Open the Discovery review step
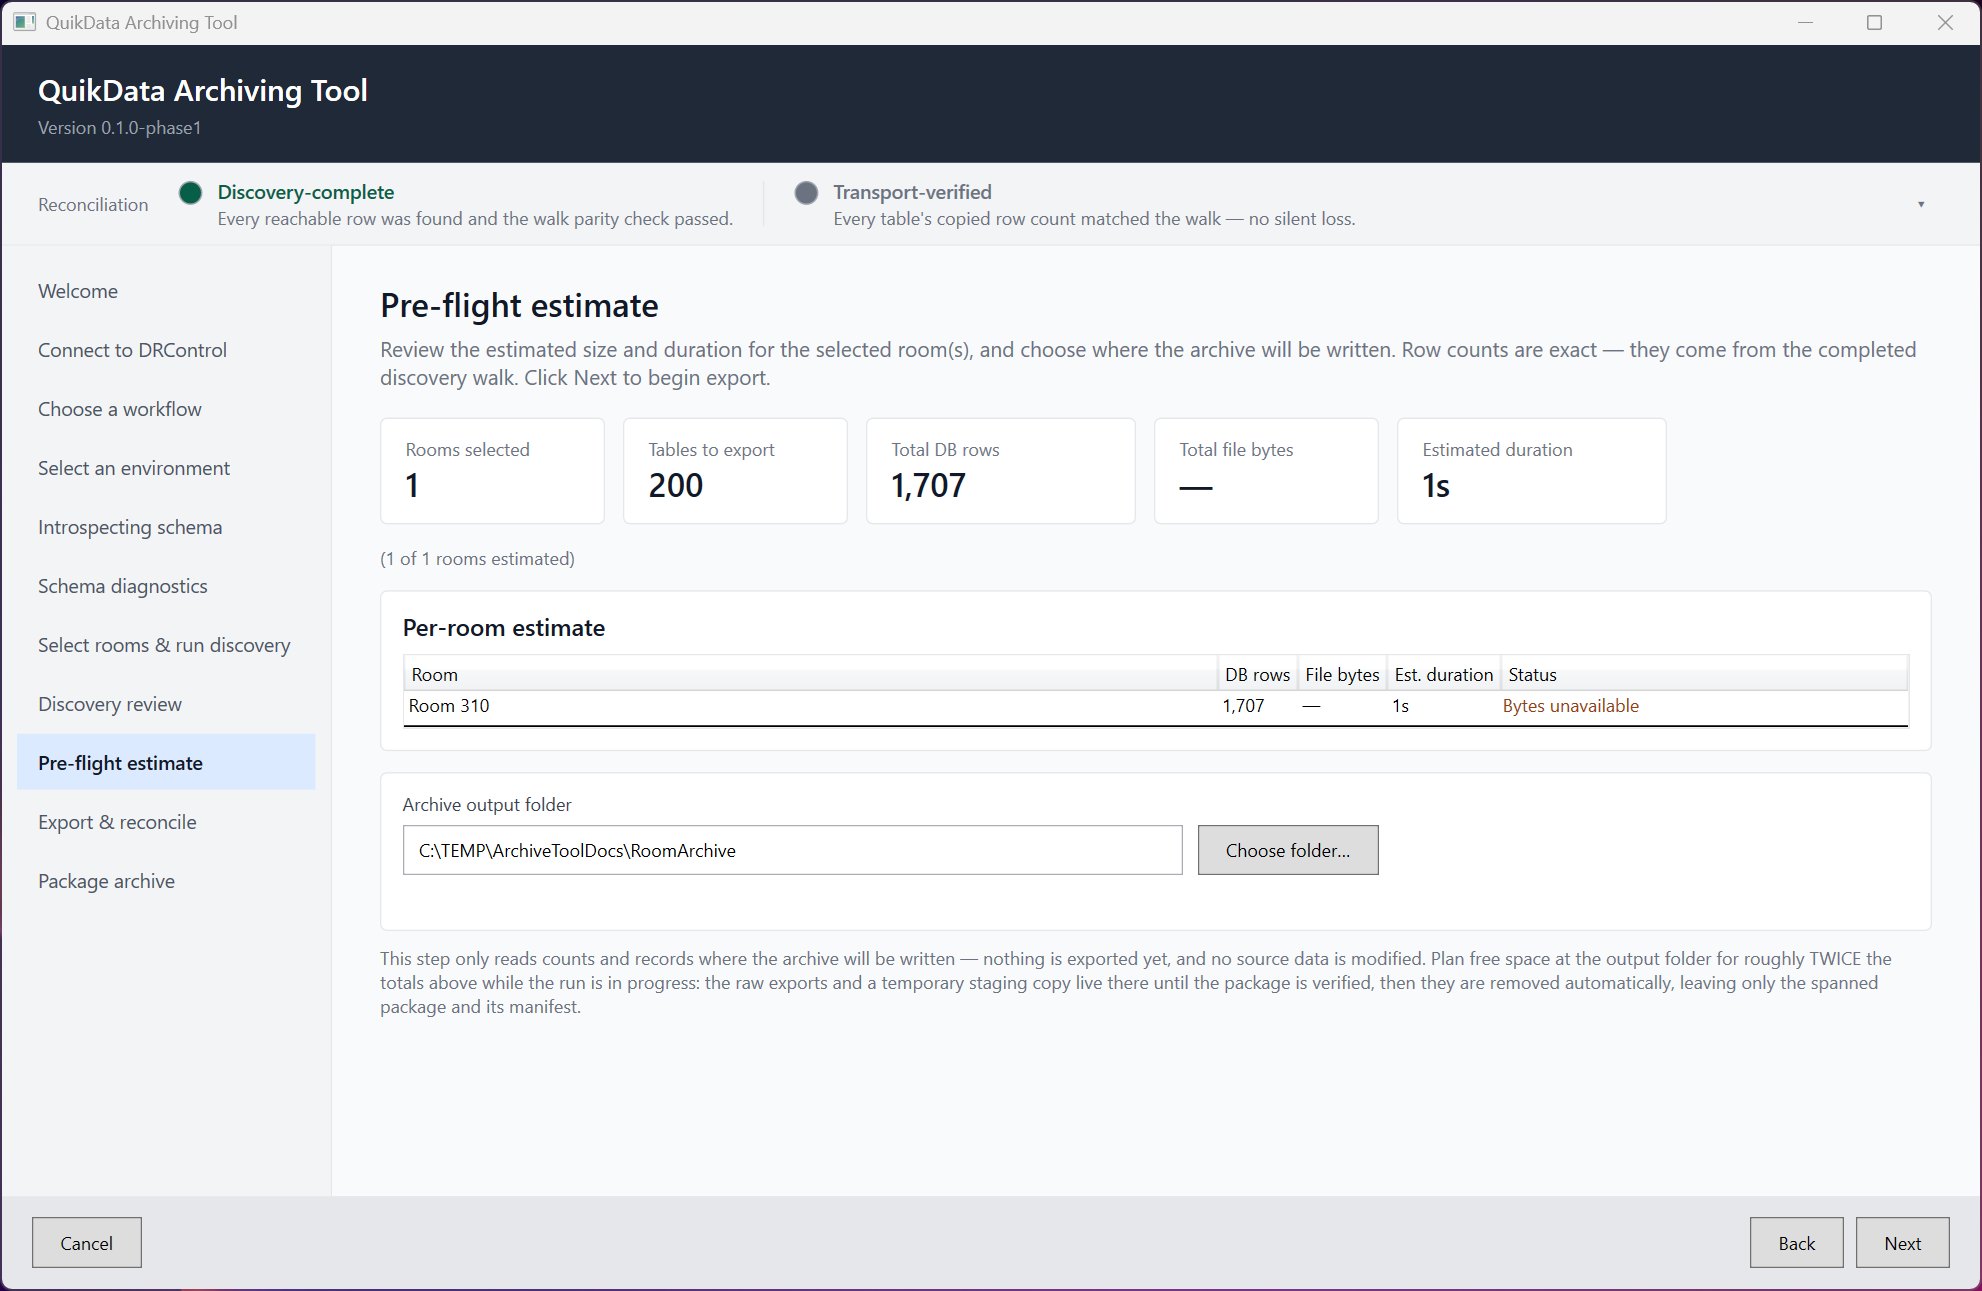Screen dimensions: 1982x1291 (166, 704)
